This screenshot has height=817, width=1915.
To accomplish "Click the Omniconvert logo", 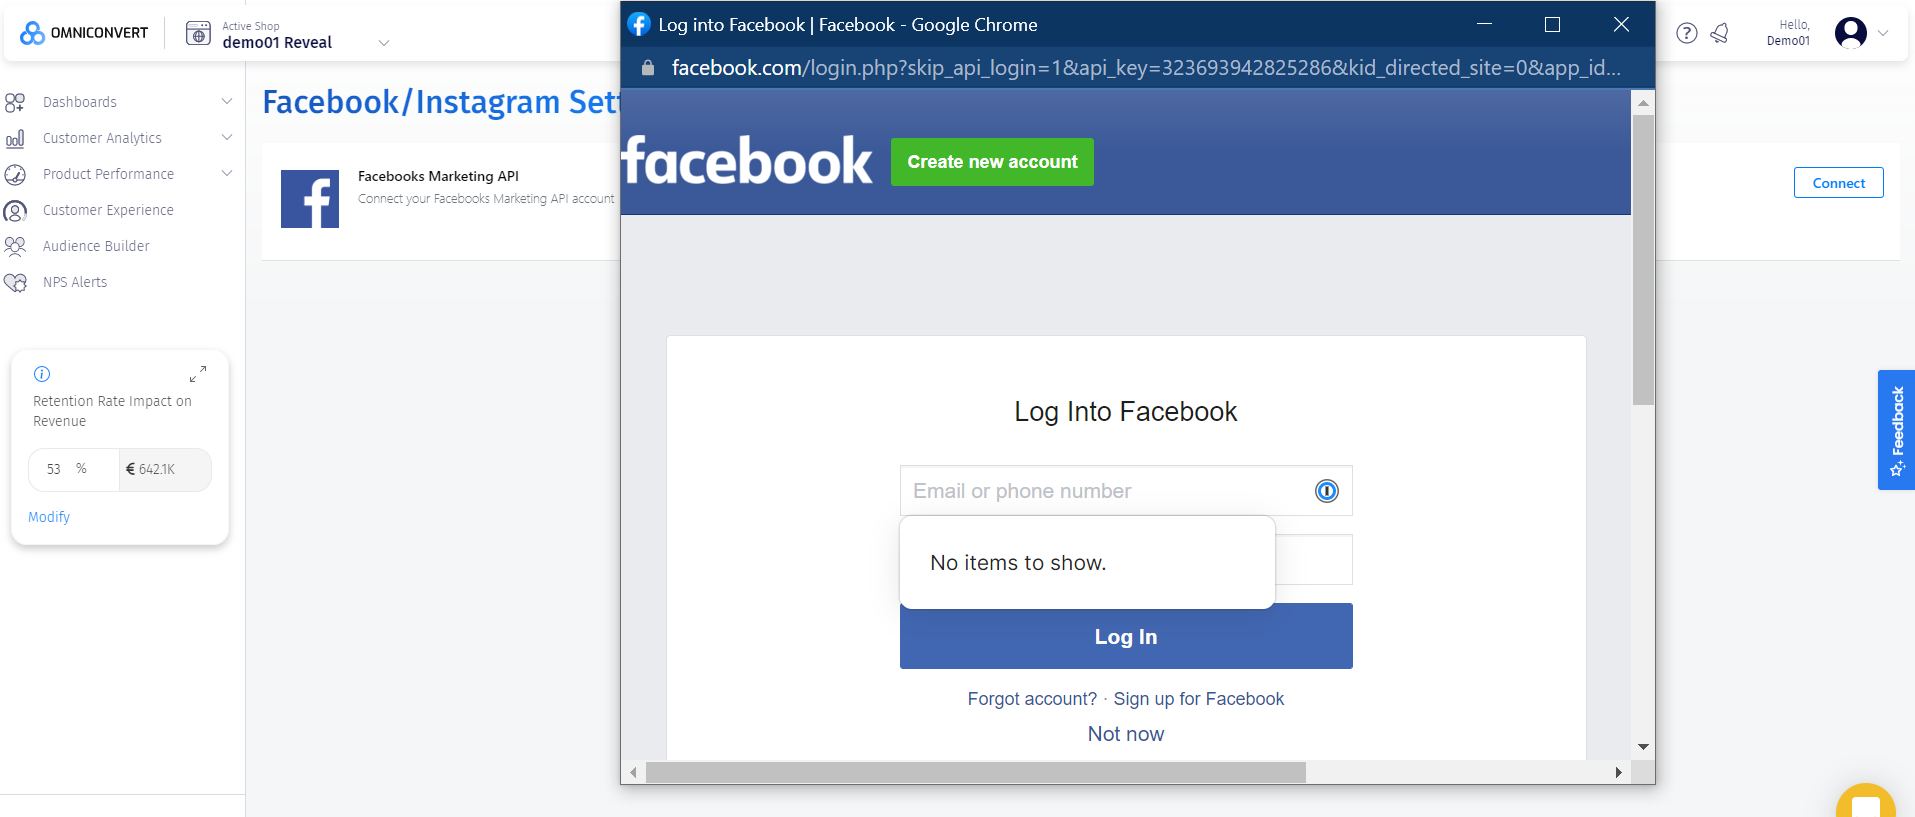I will [x=84, y=33].
